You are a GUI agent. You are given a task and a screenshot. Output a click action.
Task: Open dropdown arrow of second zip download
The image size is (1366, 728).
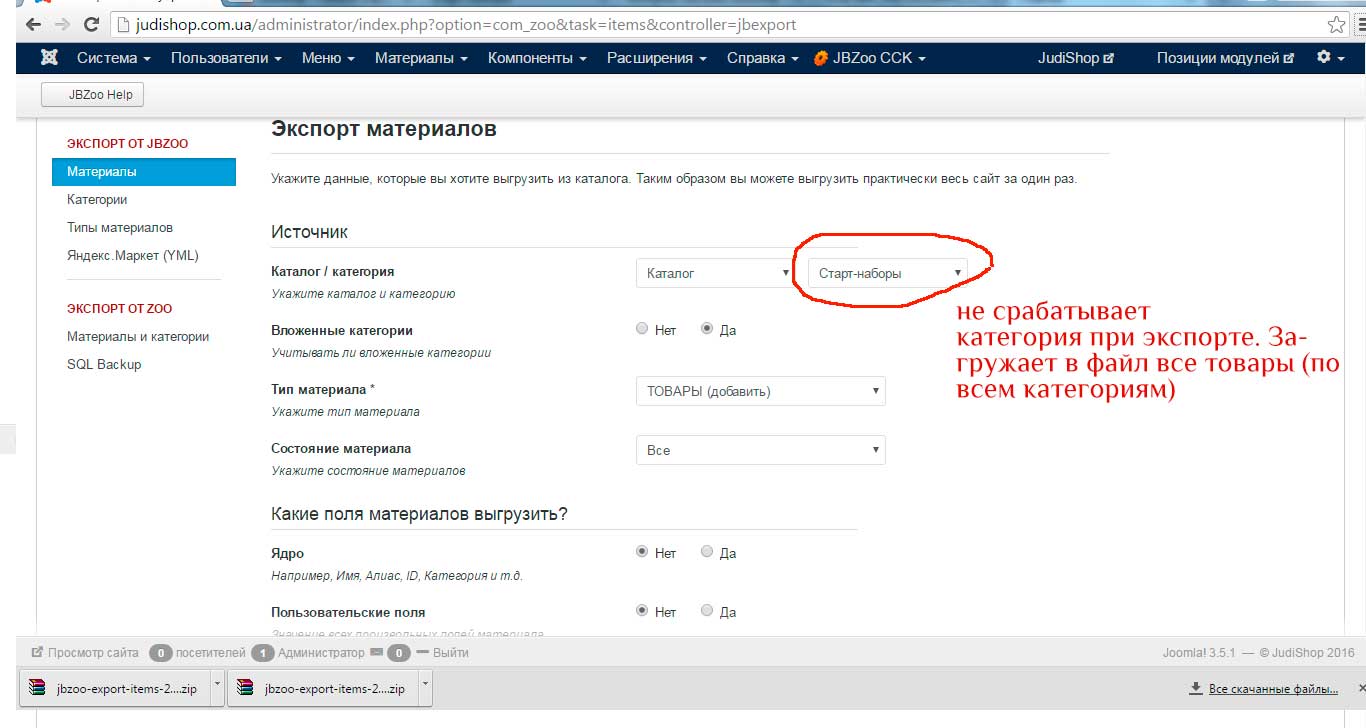pyautogui.click(x=425, y=687)
